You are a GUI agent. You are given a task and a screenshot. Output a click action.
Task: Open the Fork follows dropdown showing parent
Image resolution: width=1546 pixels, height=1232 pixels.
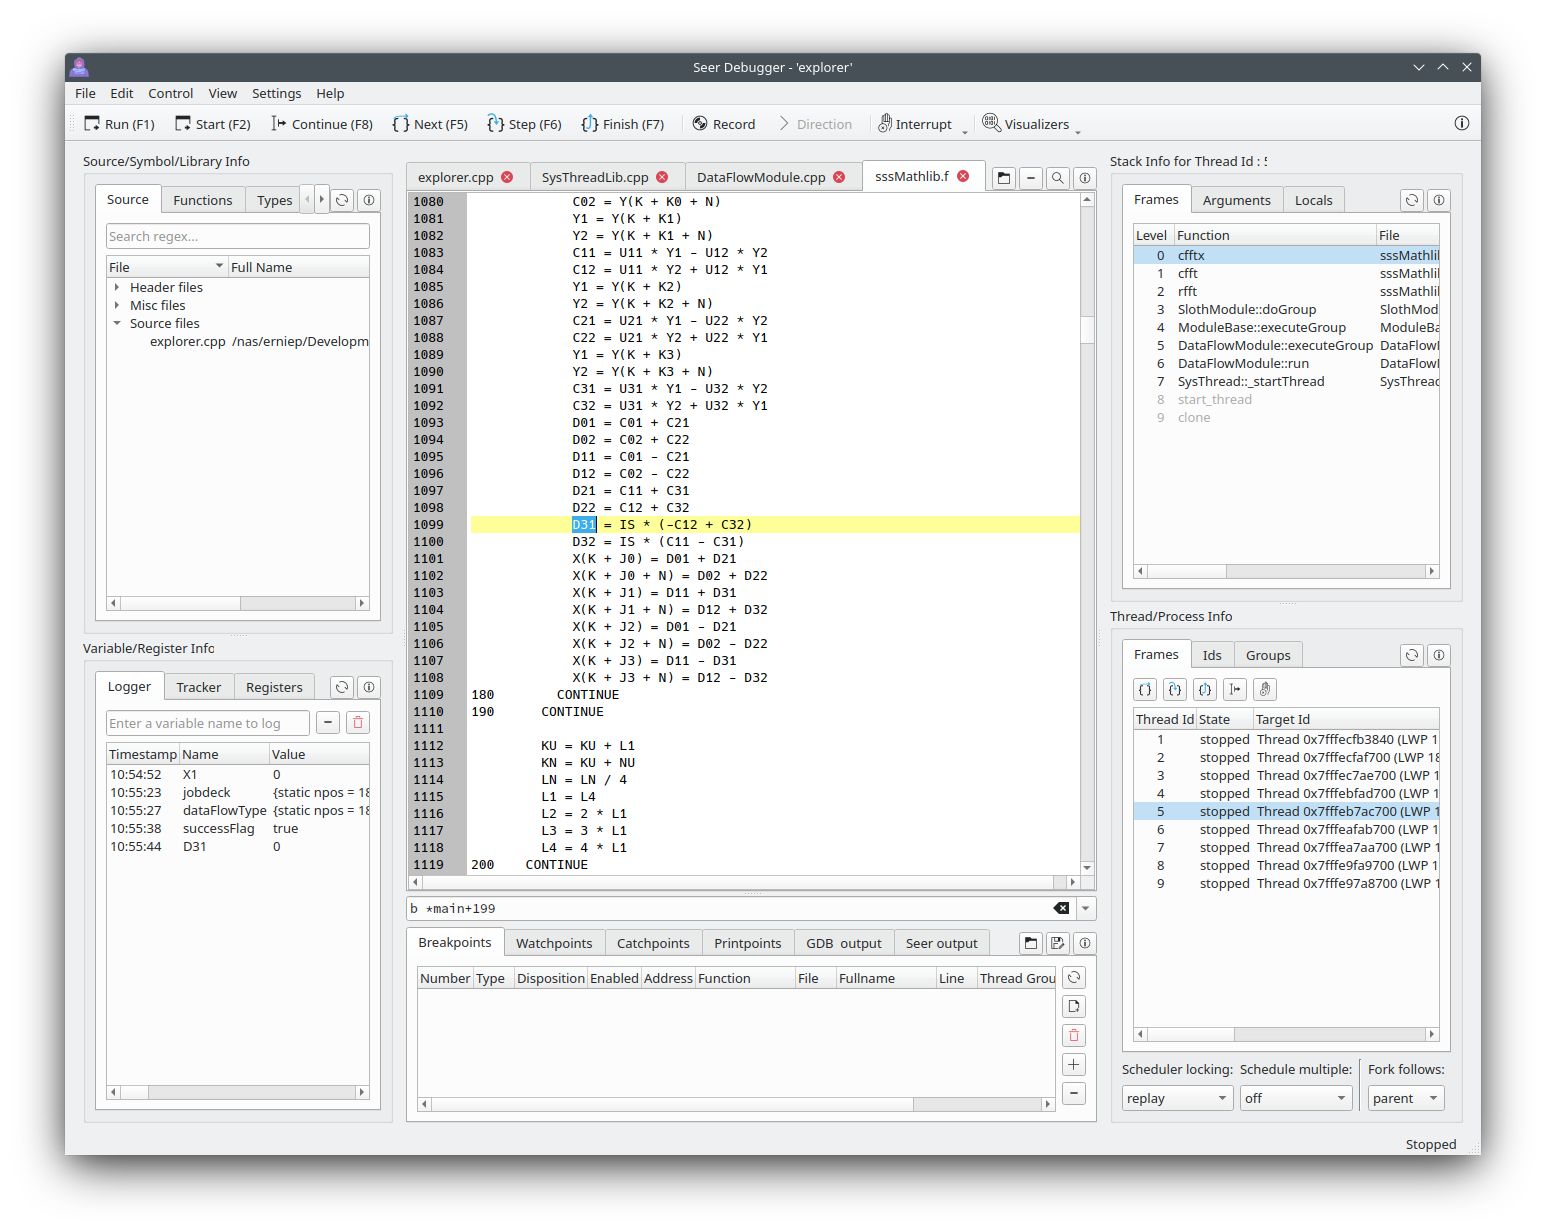point(1405,1097)
